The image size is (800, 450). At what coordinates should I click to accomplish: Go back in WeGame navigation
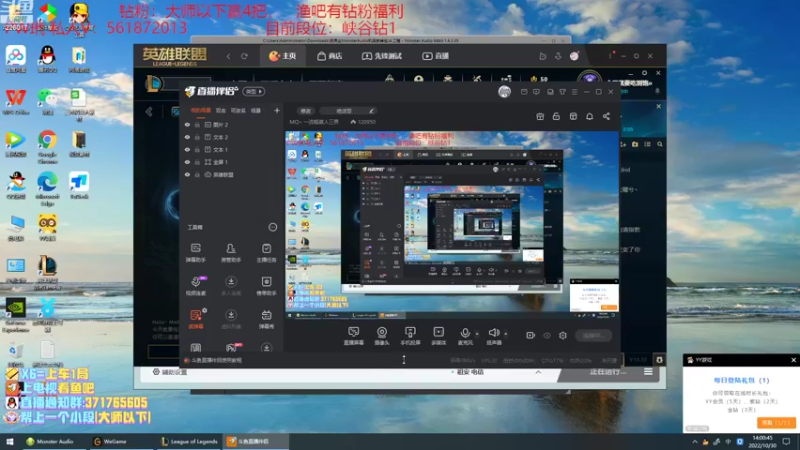(x=228, y=56)
